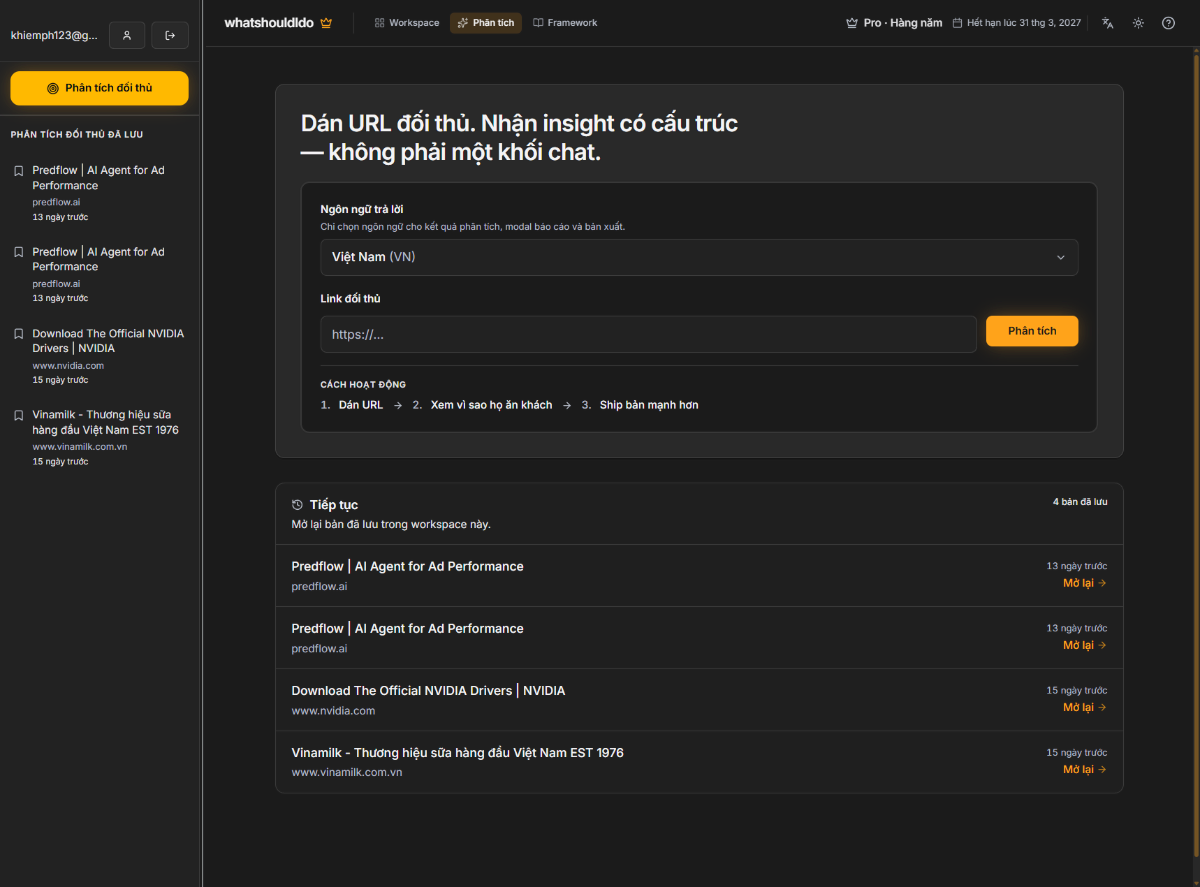Click www.vinamilk.com.vn in continue list
This screenshot has height=887, width=1200.
[347, 773]
